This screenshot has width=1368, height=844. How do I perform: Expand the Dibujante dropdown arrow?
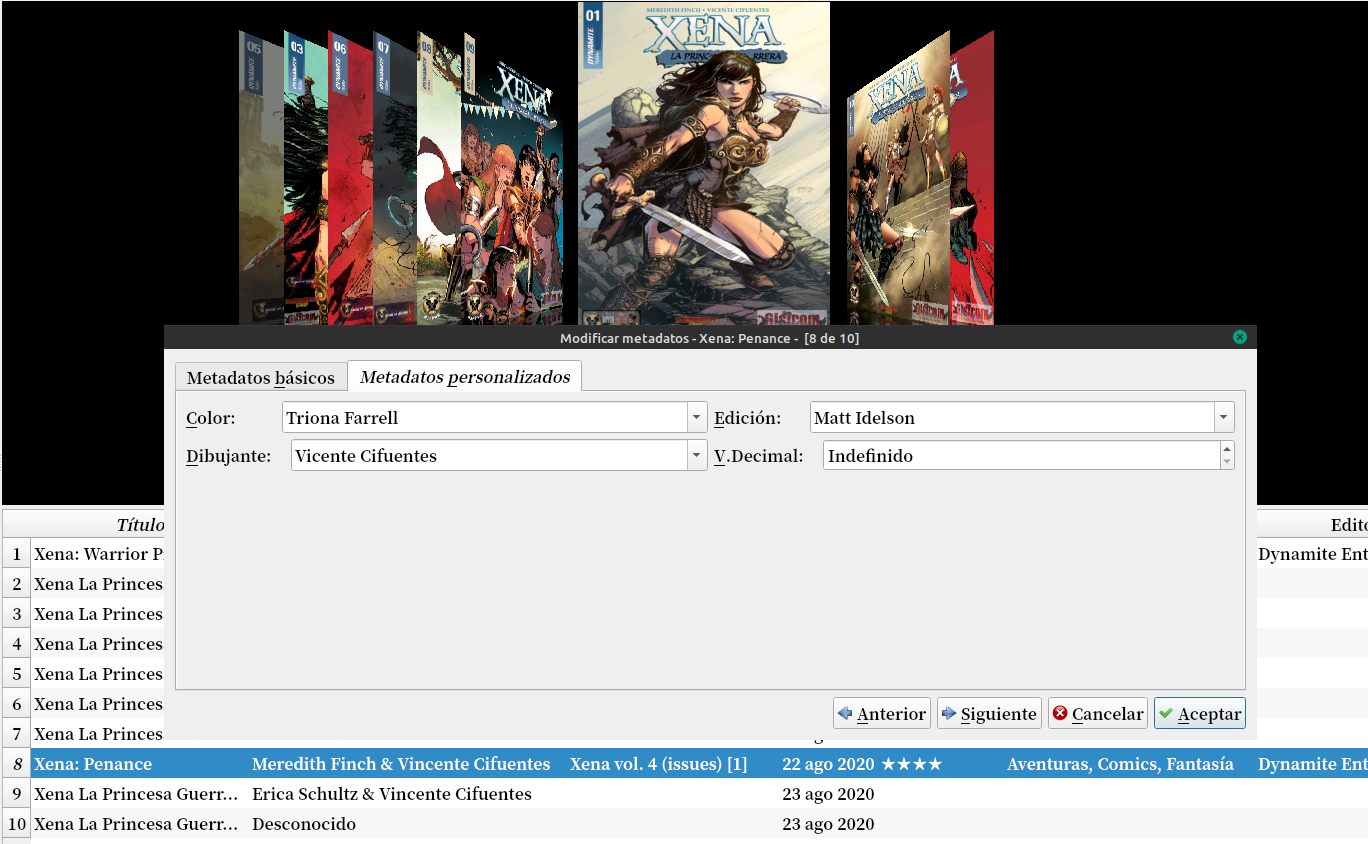[x=697, y=455]
